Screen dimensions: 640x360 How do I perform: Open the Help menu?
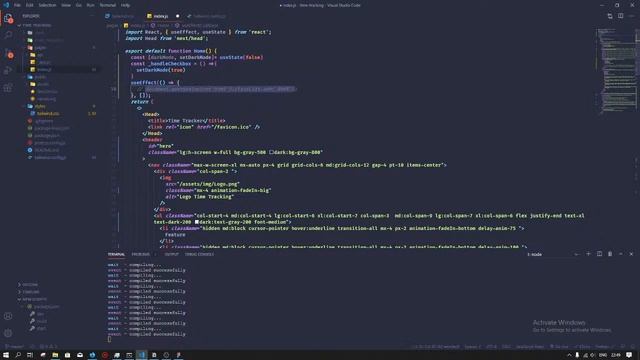(x=125, y=5)
